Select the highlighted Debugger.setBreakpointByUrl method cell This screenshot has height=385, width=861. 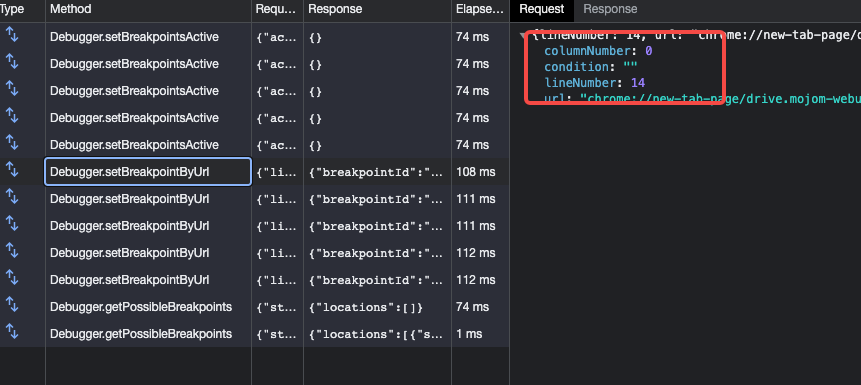pos(148,171)
